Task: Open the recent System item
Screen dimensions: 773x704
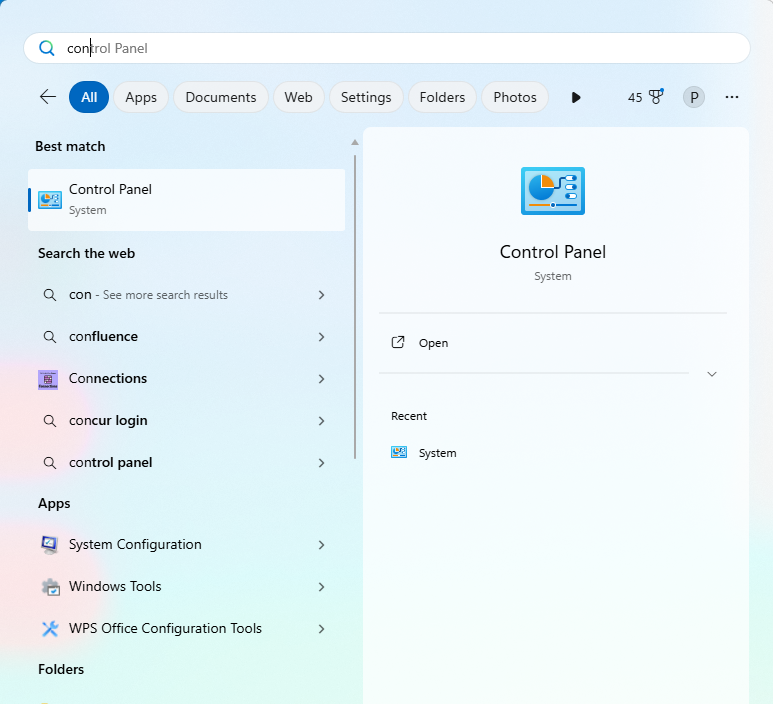Action: pyautogui.click(x=437, y=453)
